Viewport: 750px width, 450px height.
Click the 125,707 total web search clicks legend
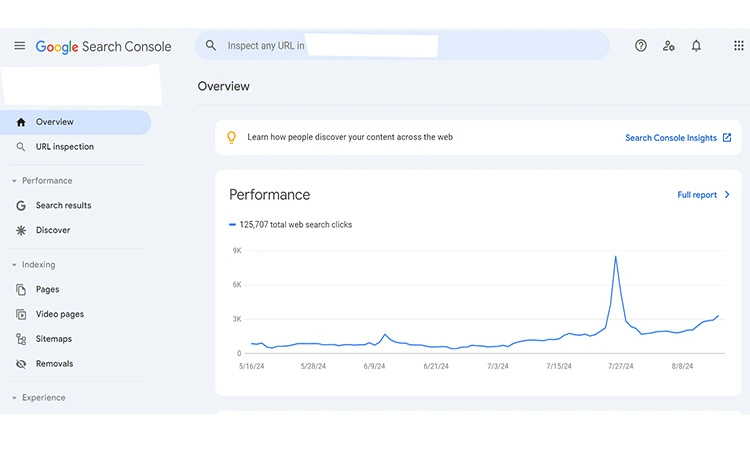coord(291,225)
